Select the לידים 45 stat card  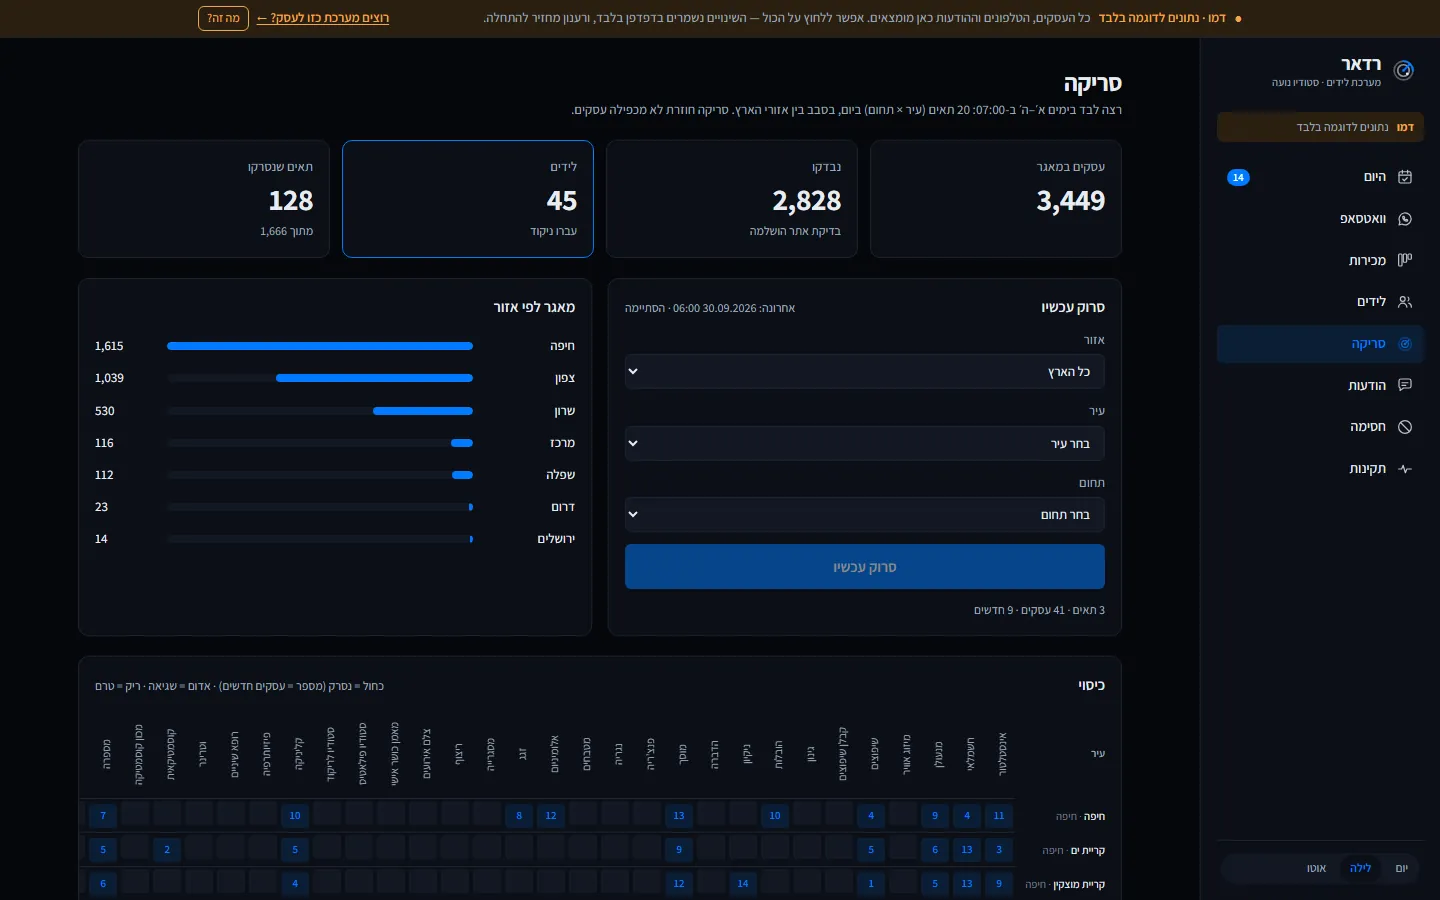[468, 199]
